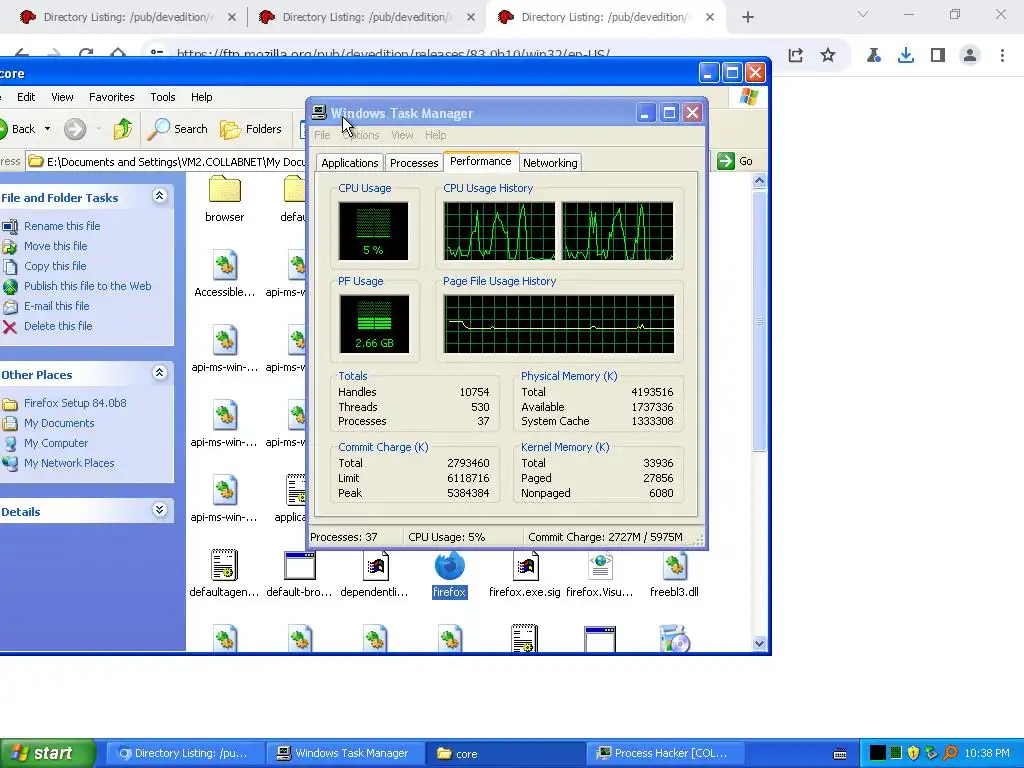This screenshot has height=768, width=1024.
Task: Click the Search toolbar button in Explorer
Action: [178, 129]
